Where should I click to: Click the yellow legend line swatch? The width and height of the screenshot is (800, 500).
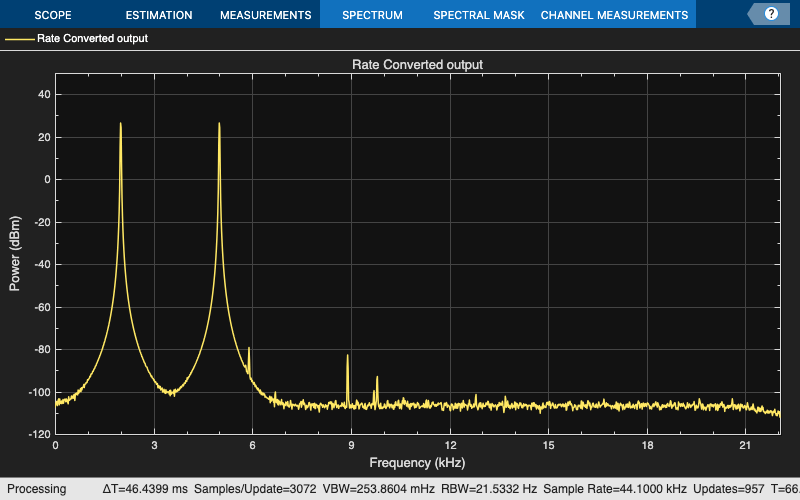pyautogui.click(x=19, y=39)
